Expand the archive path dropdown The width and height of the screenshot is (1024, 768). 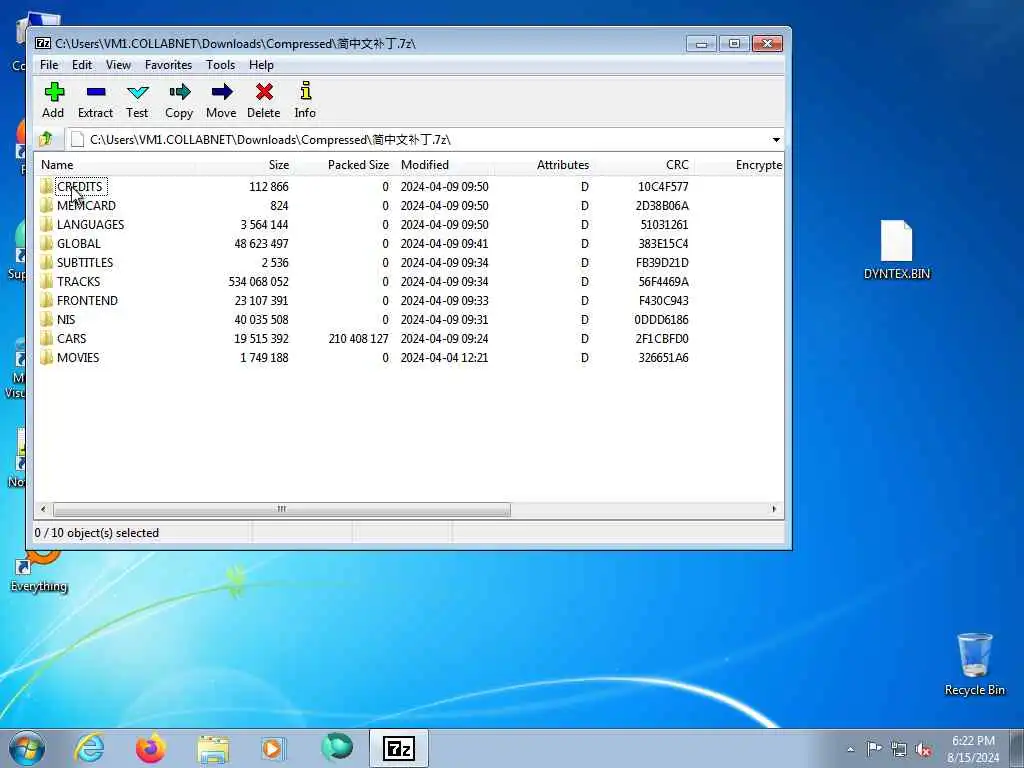[x=776, y=139]
